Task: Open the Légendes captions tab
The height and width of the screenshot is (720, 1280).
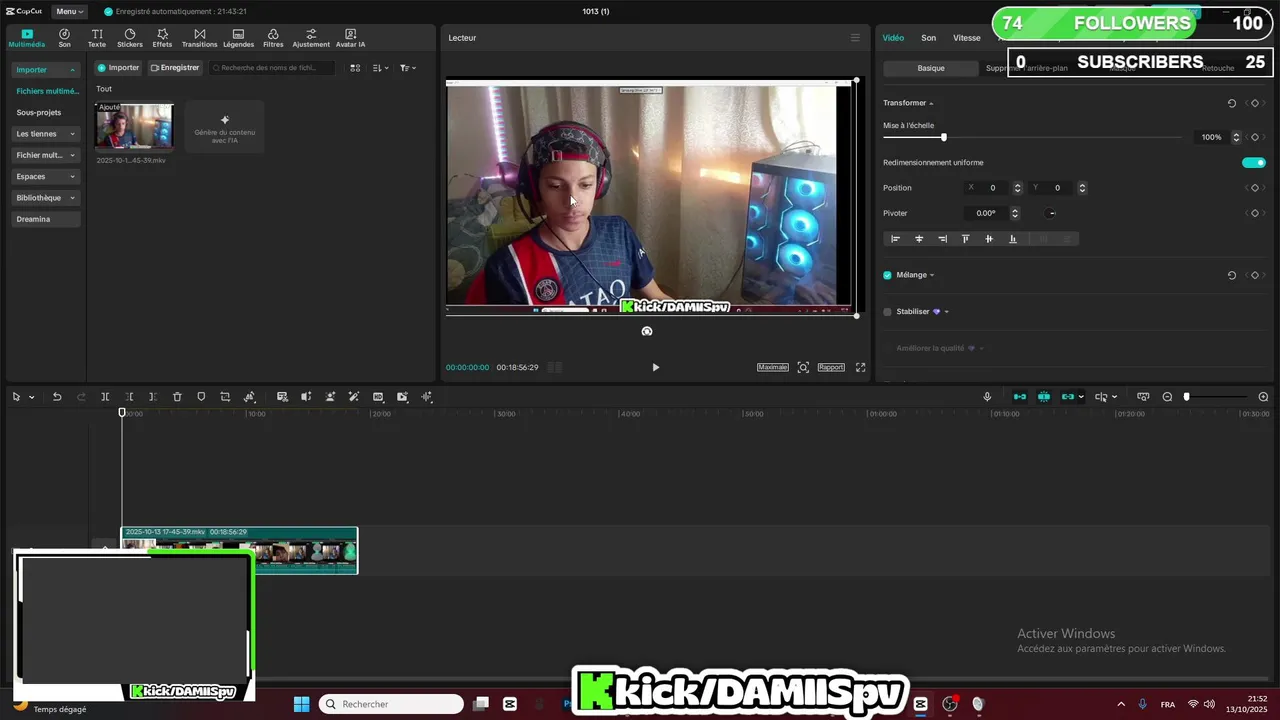Action: point(238,38)
